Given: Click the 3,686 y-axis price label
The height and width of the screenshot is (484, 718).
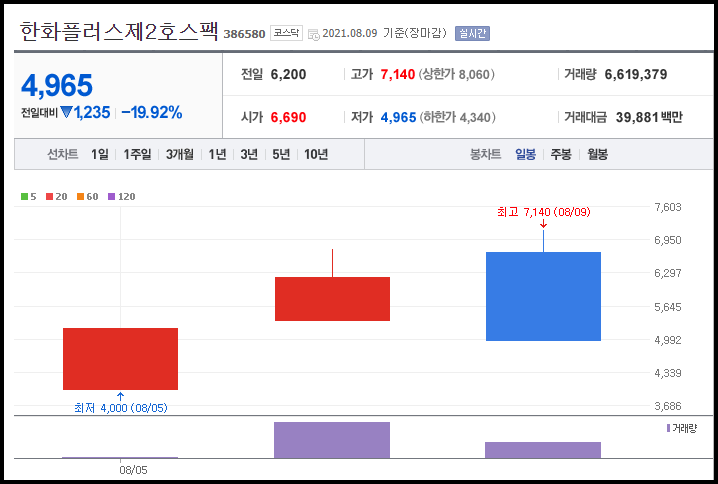Looking at the screenshot, I should pyautogui.click(x=668, y=406).
